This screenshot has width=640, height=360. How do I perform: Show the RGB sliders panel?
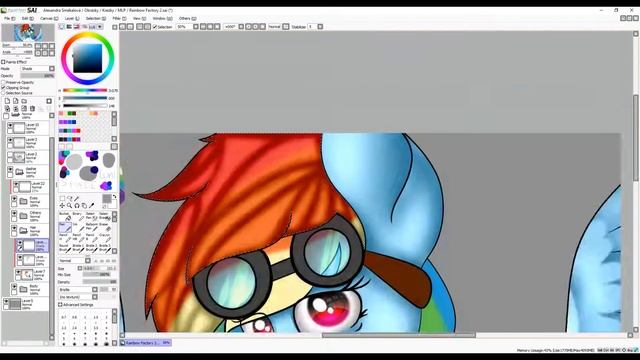[x=69, y=27]
